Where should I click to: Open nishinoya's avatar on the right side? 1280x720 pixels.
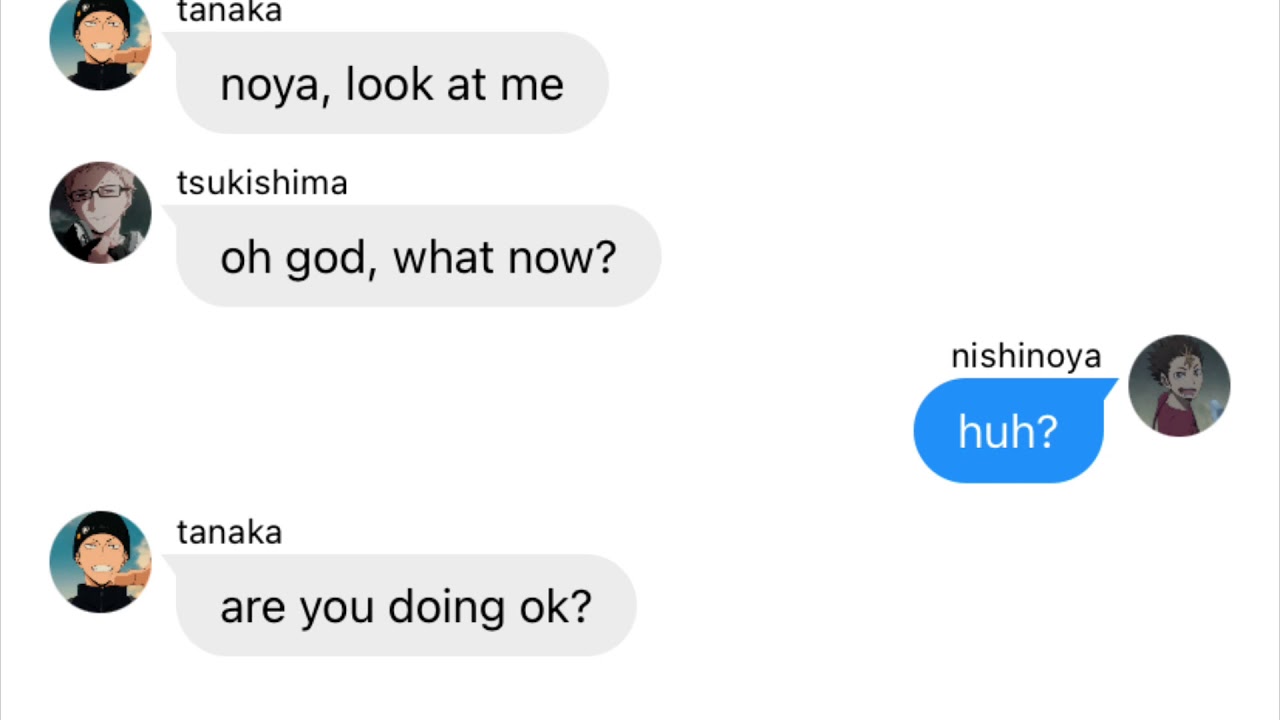[x=1179, y=386]
